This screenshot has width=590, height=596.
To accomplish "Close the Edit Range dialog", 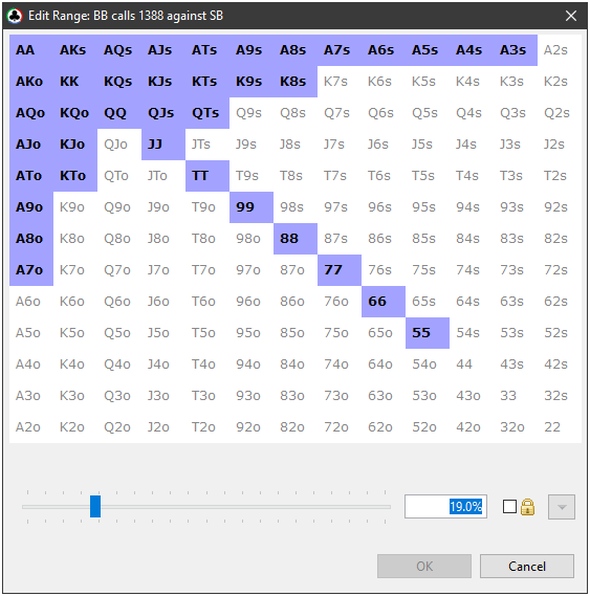I will (x=571, y=16).
